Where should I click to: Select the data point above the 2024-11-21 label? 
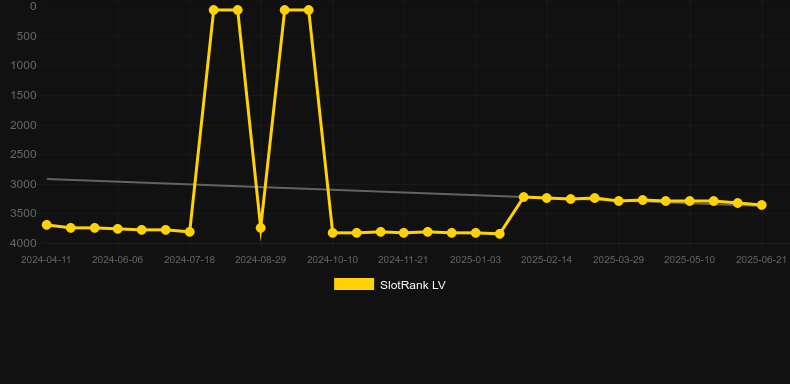[x=404, y=233]
